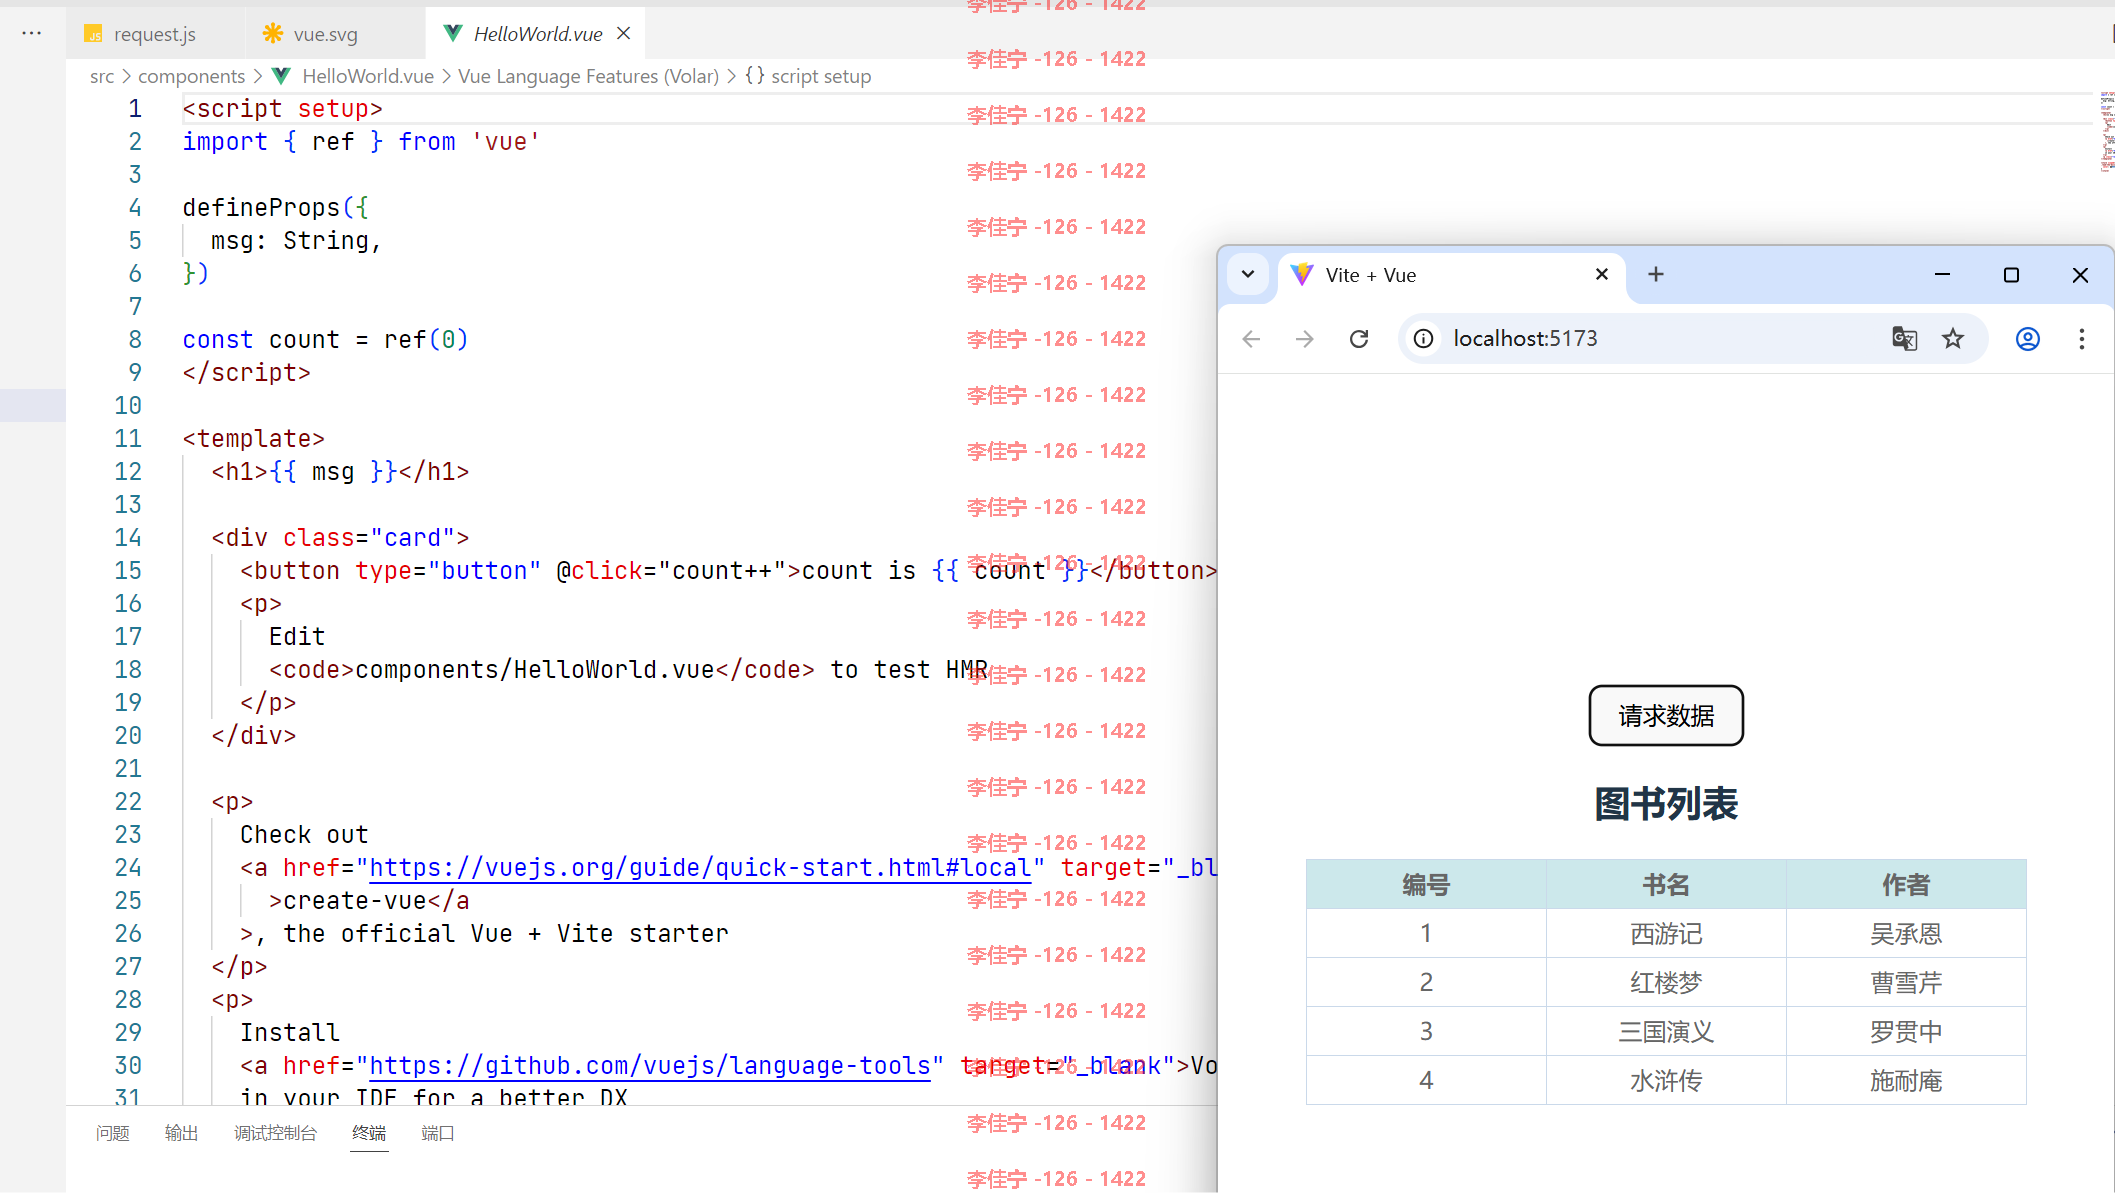Click the 罗贯中 author cell
This screenshot has height=1193, width=2115.
tap(1906, 1031)
